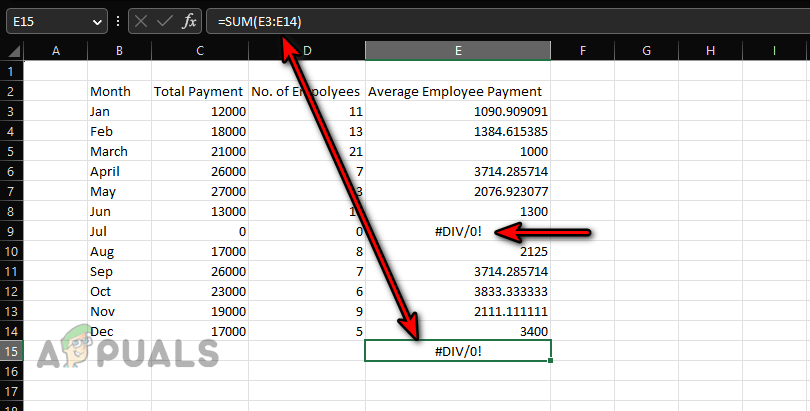
Task: Select row 1 header
Action: click(11, 71)
